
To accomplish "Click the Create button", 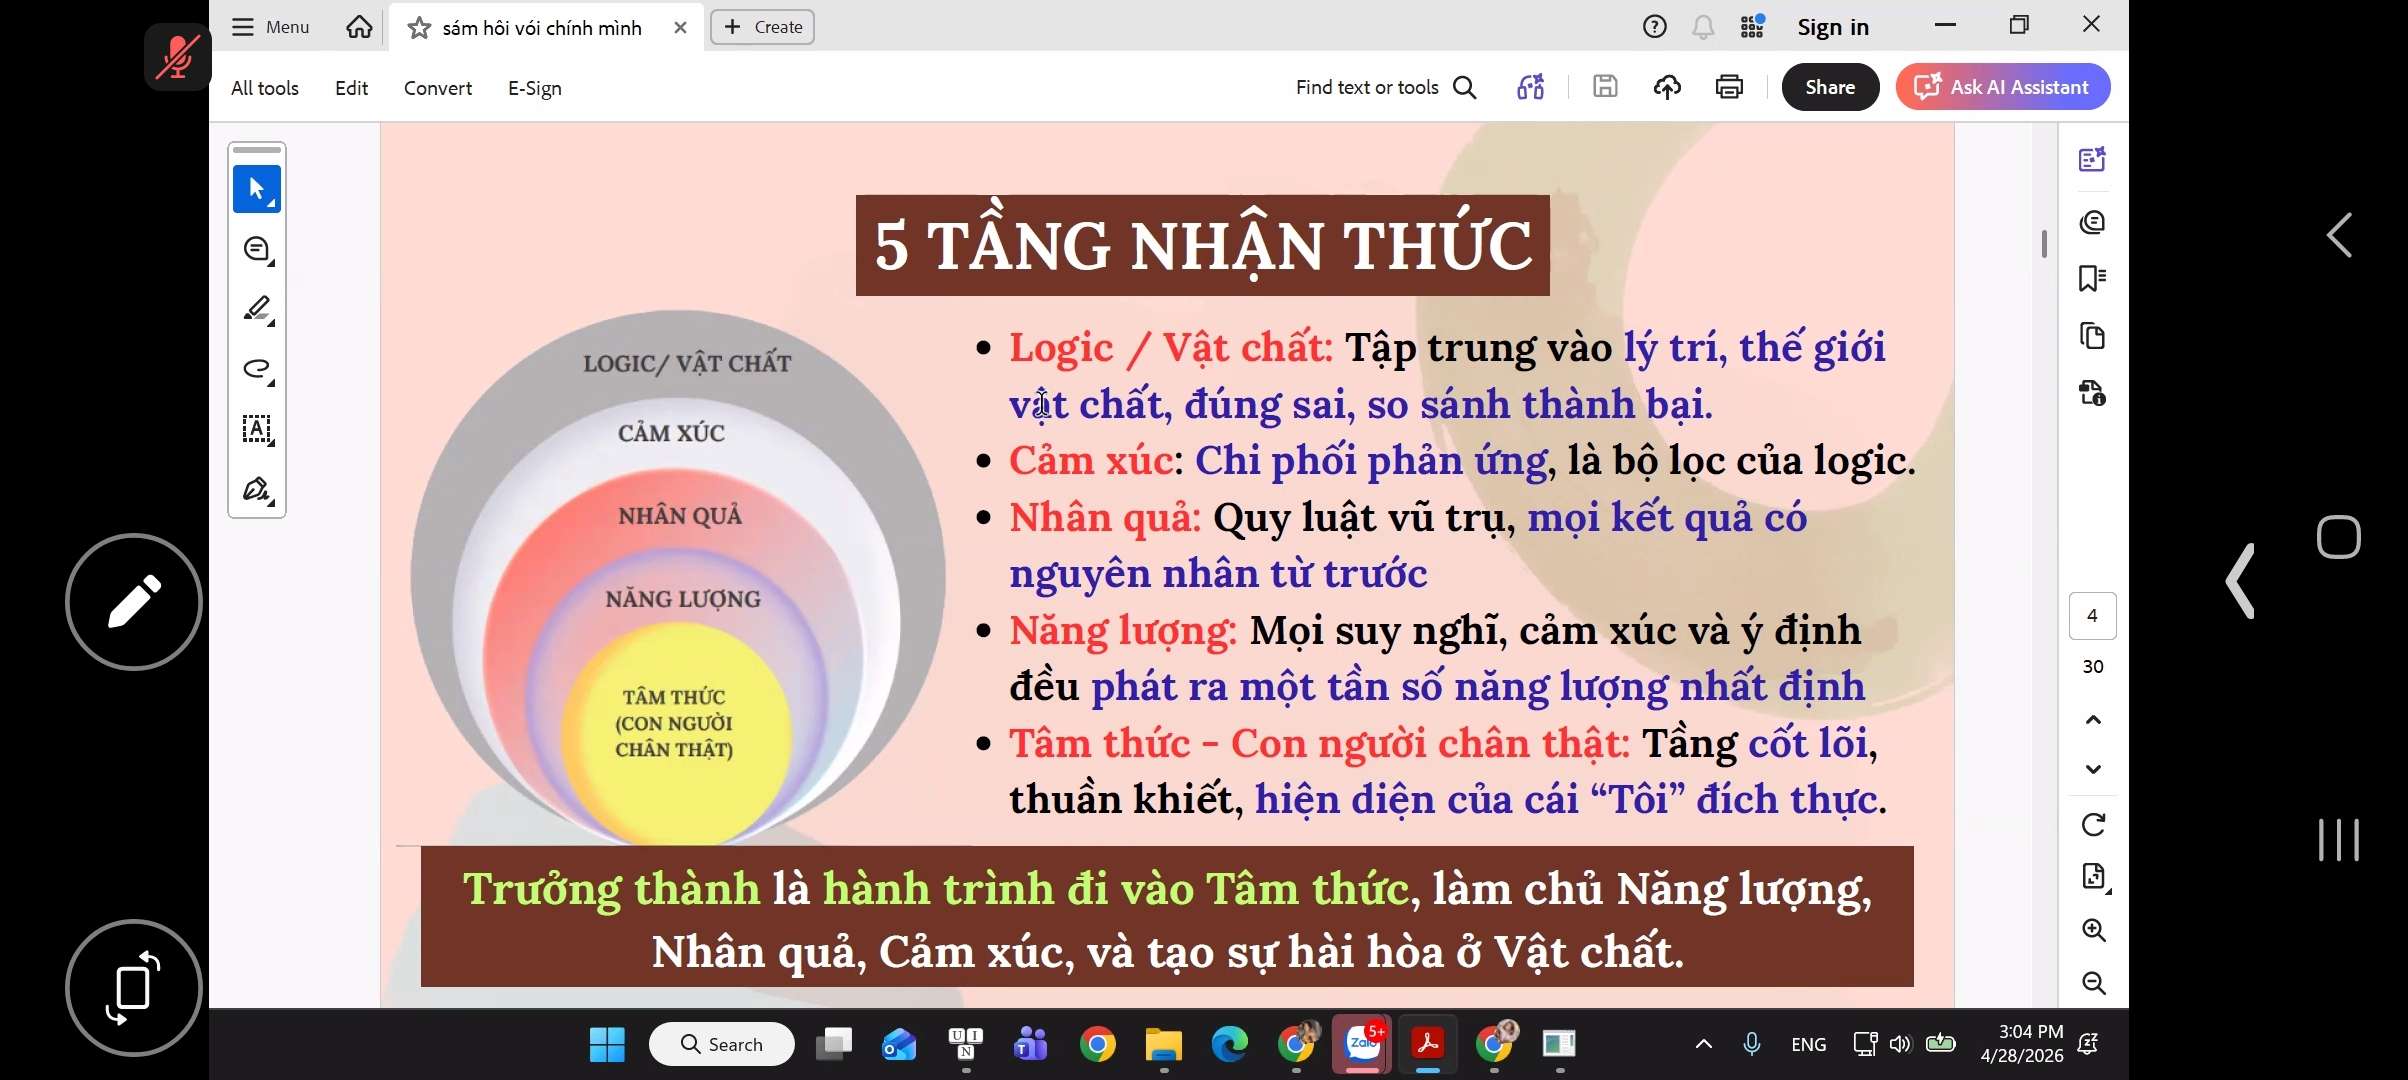I will [762, 27].
